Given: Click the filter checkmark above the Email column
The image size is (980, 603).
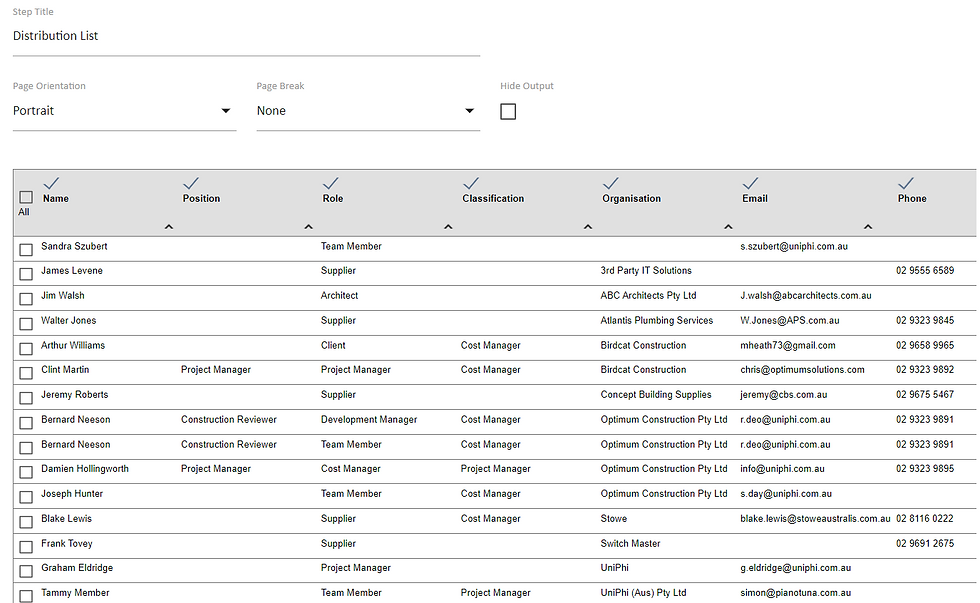Looking at the screenshot, I should click(751, 181).
